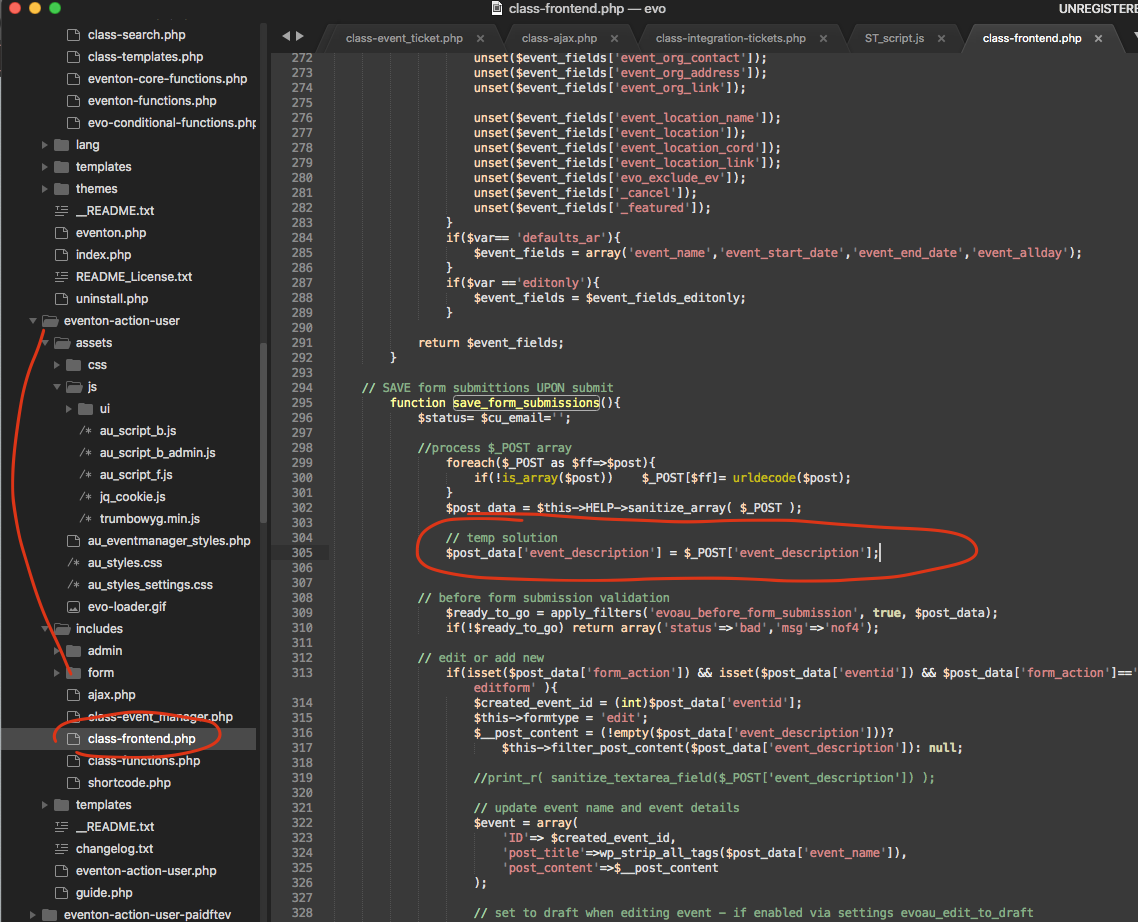Click the image icon next to evo-loader.gif

point(74,606)
